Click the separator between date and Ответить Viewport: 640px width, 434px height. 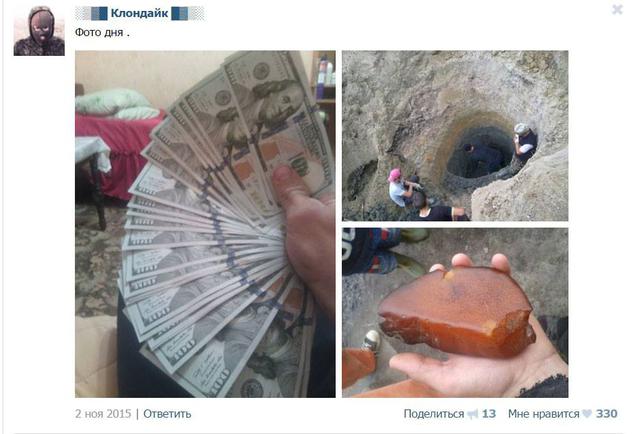pos(137,414)
